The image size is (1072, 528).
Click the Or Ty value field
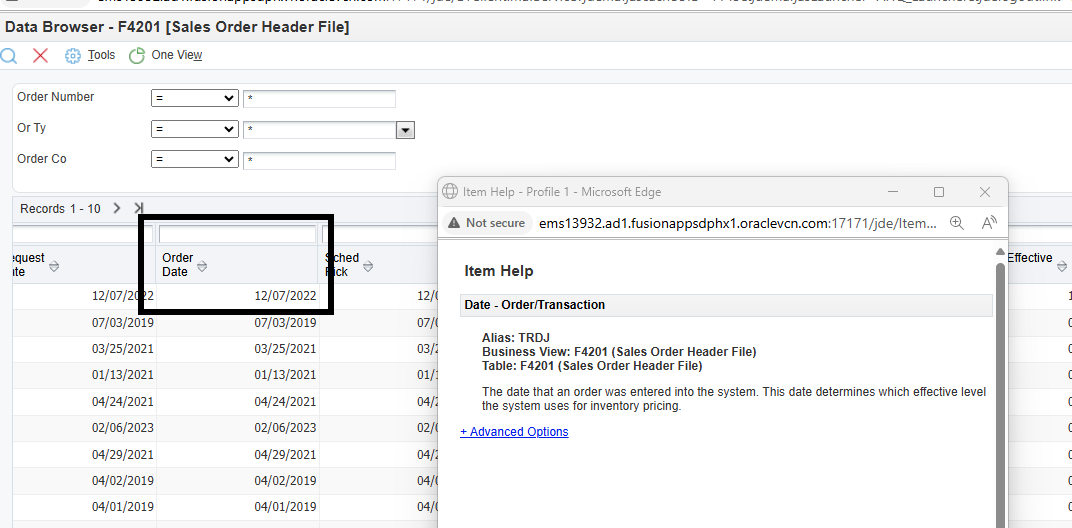319,129
